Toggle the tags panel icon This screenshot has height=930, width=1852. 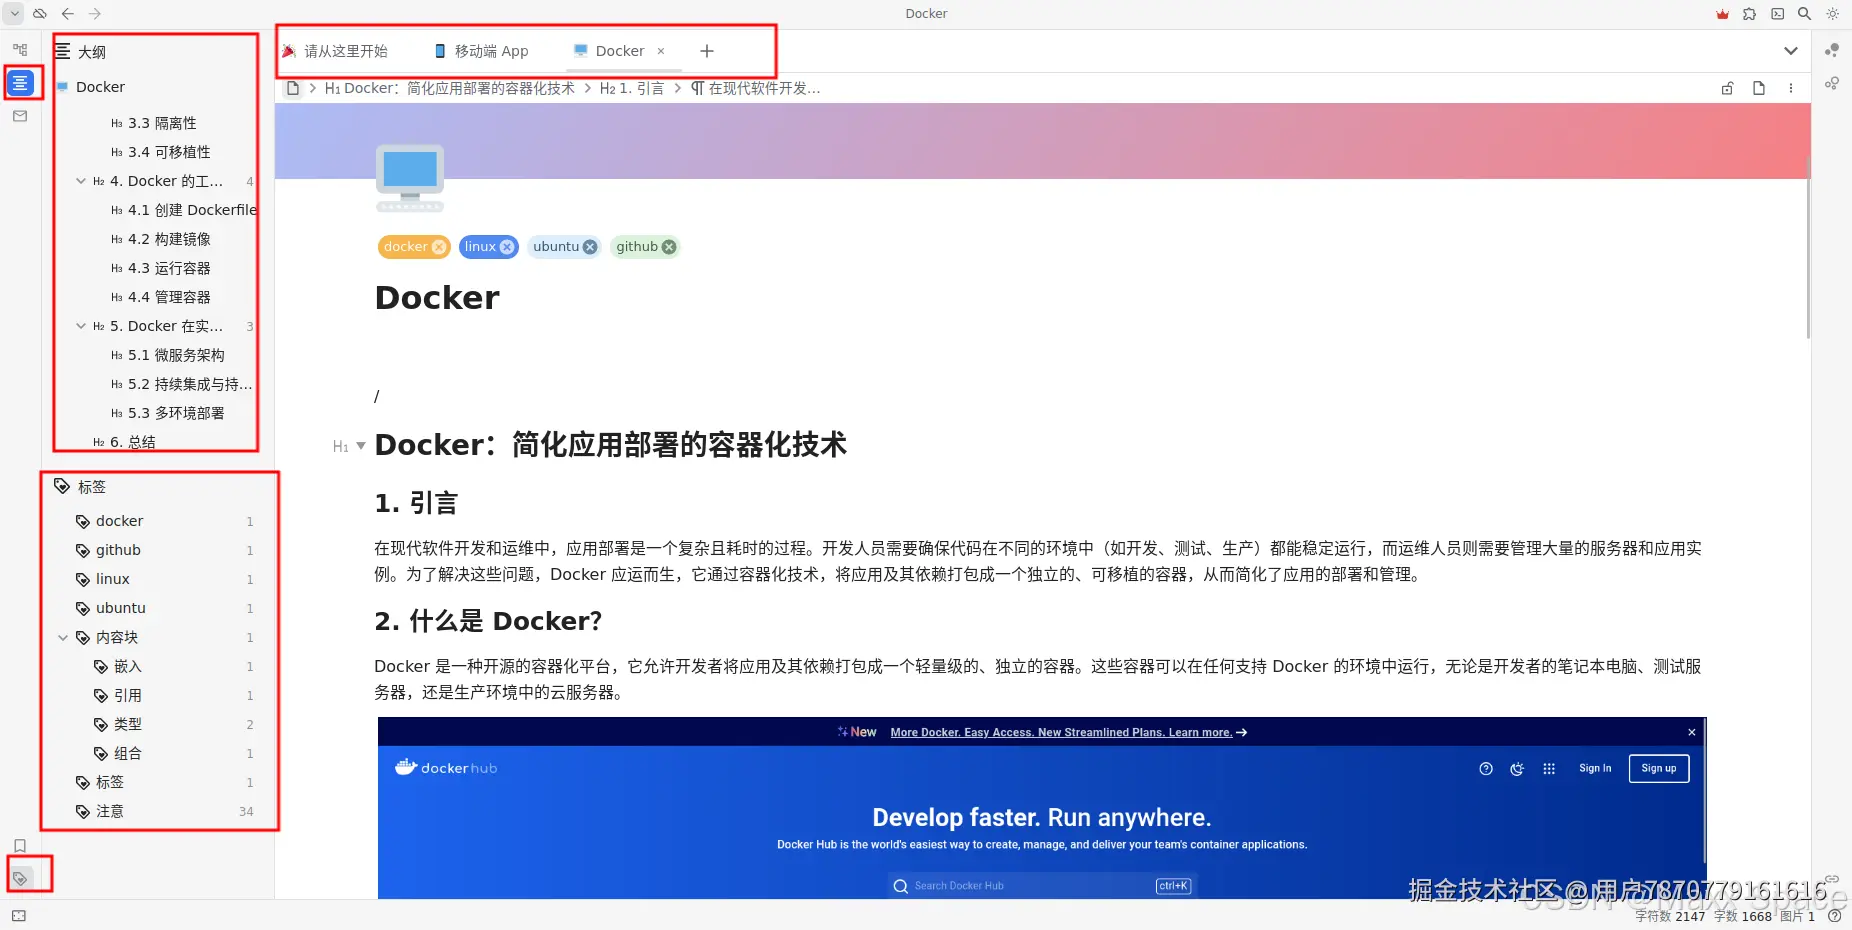point(20,879)
